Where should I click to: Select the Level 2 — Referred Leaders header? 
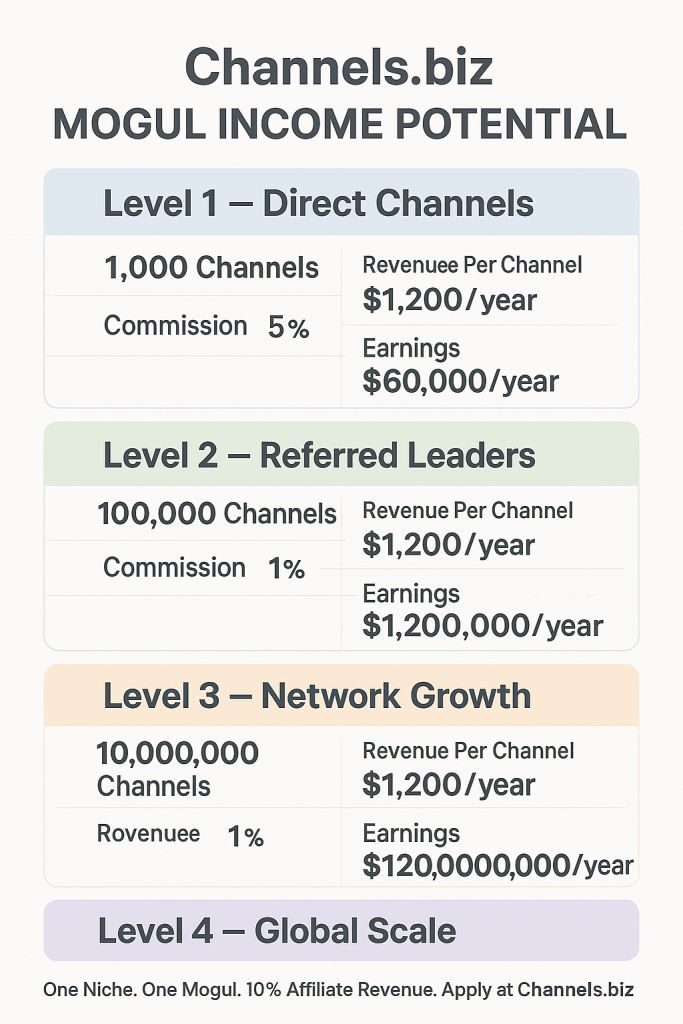coord(320,456)
